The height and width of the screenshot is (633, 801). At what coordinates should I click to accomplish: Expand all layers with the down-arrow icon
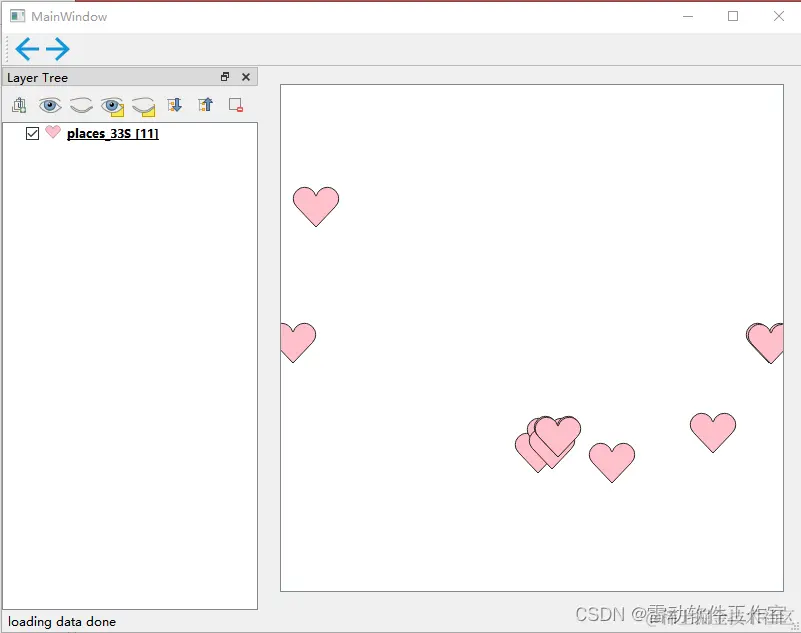click(174, 105)
